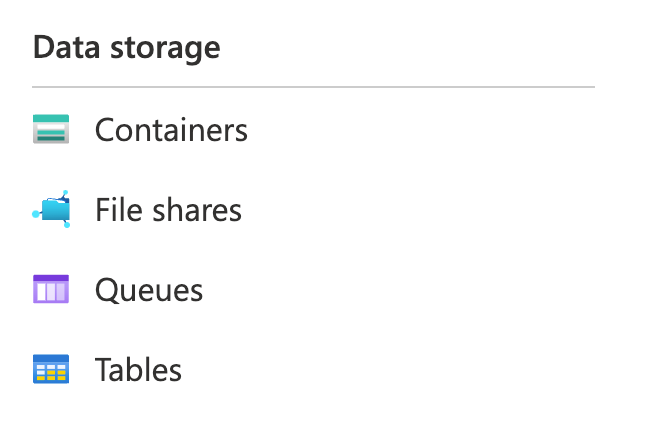
Task: Click the divider line under Data storage
Action: (x=313, y=87)
